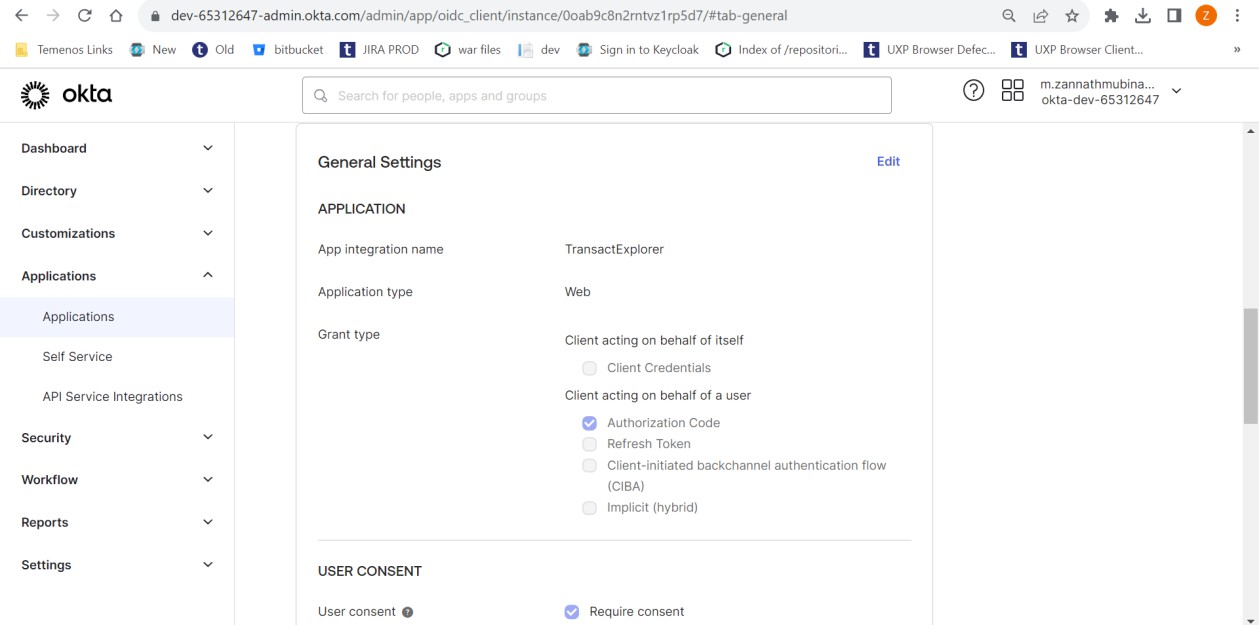Toggle the Authorization Code checkbox
1259x625 pixels.
pos(590,423)
